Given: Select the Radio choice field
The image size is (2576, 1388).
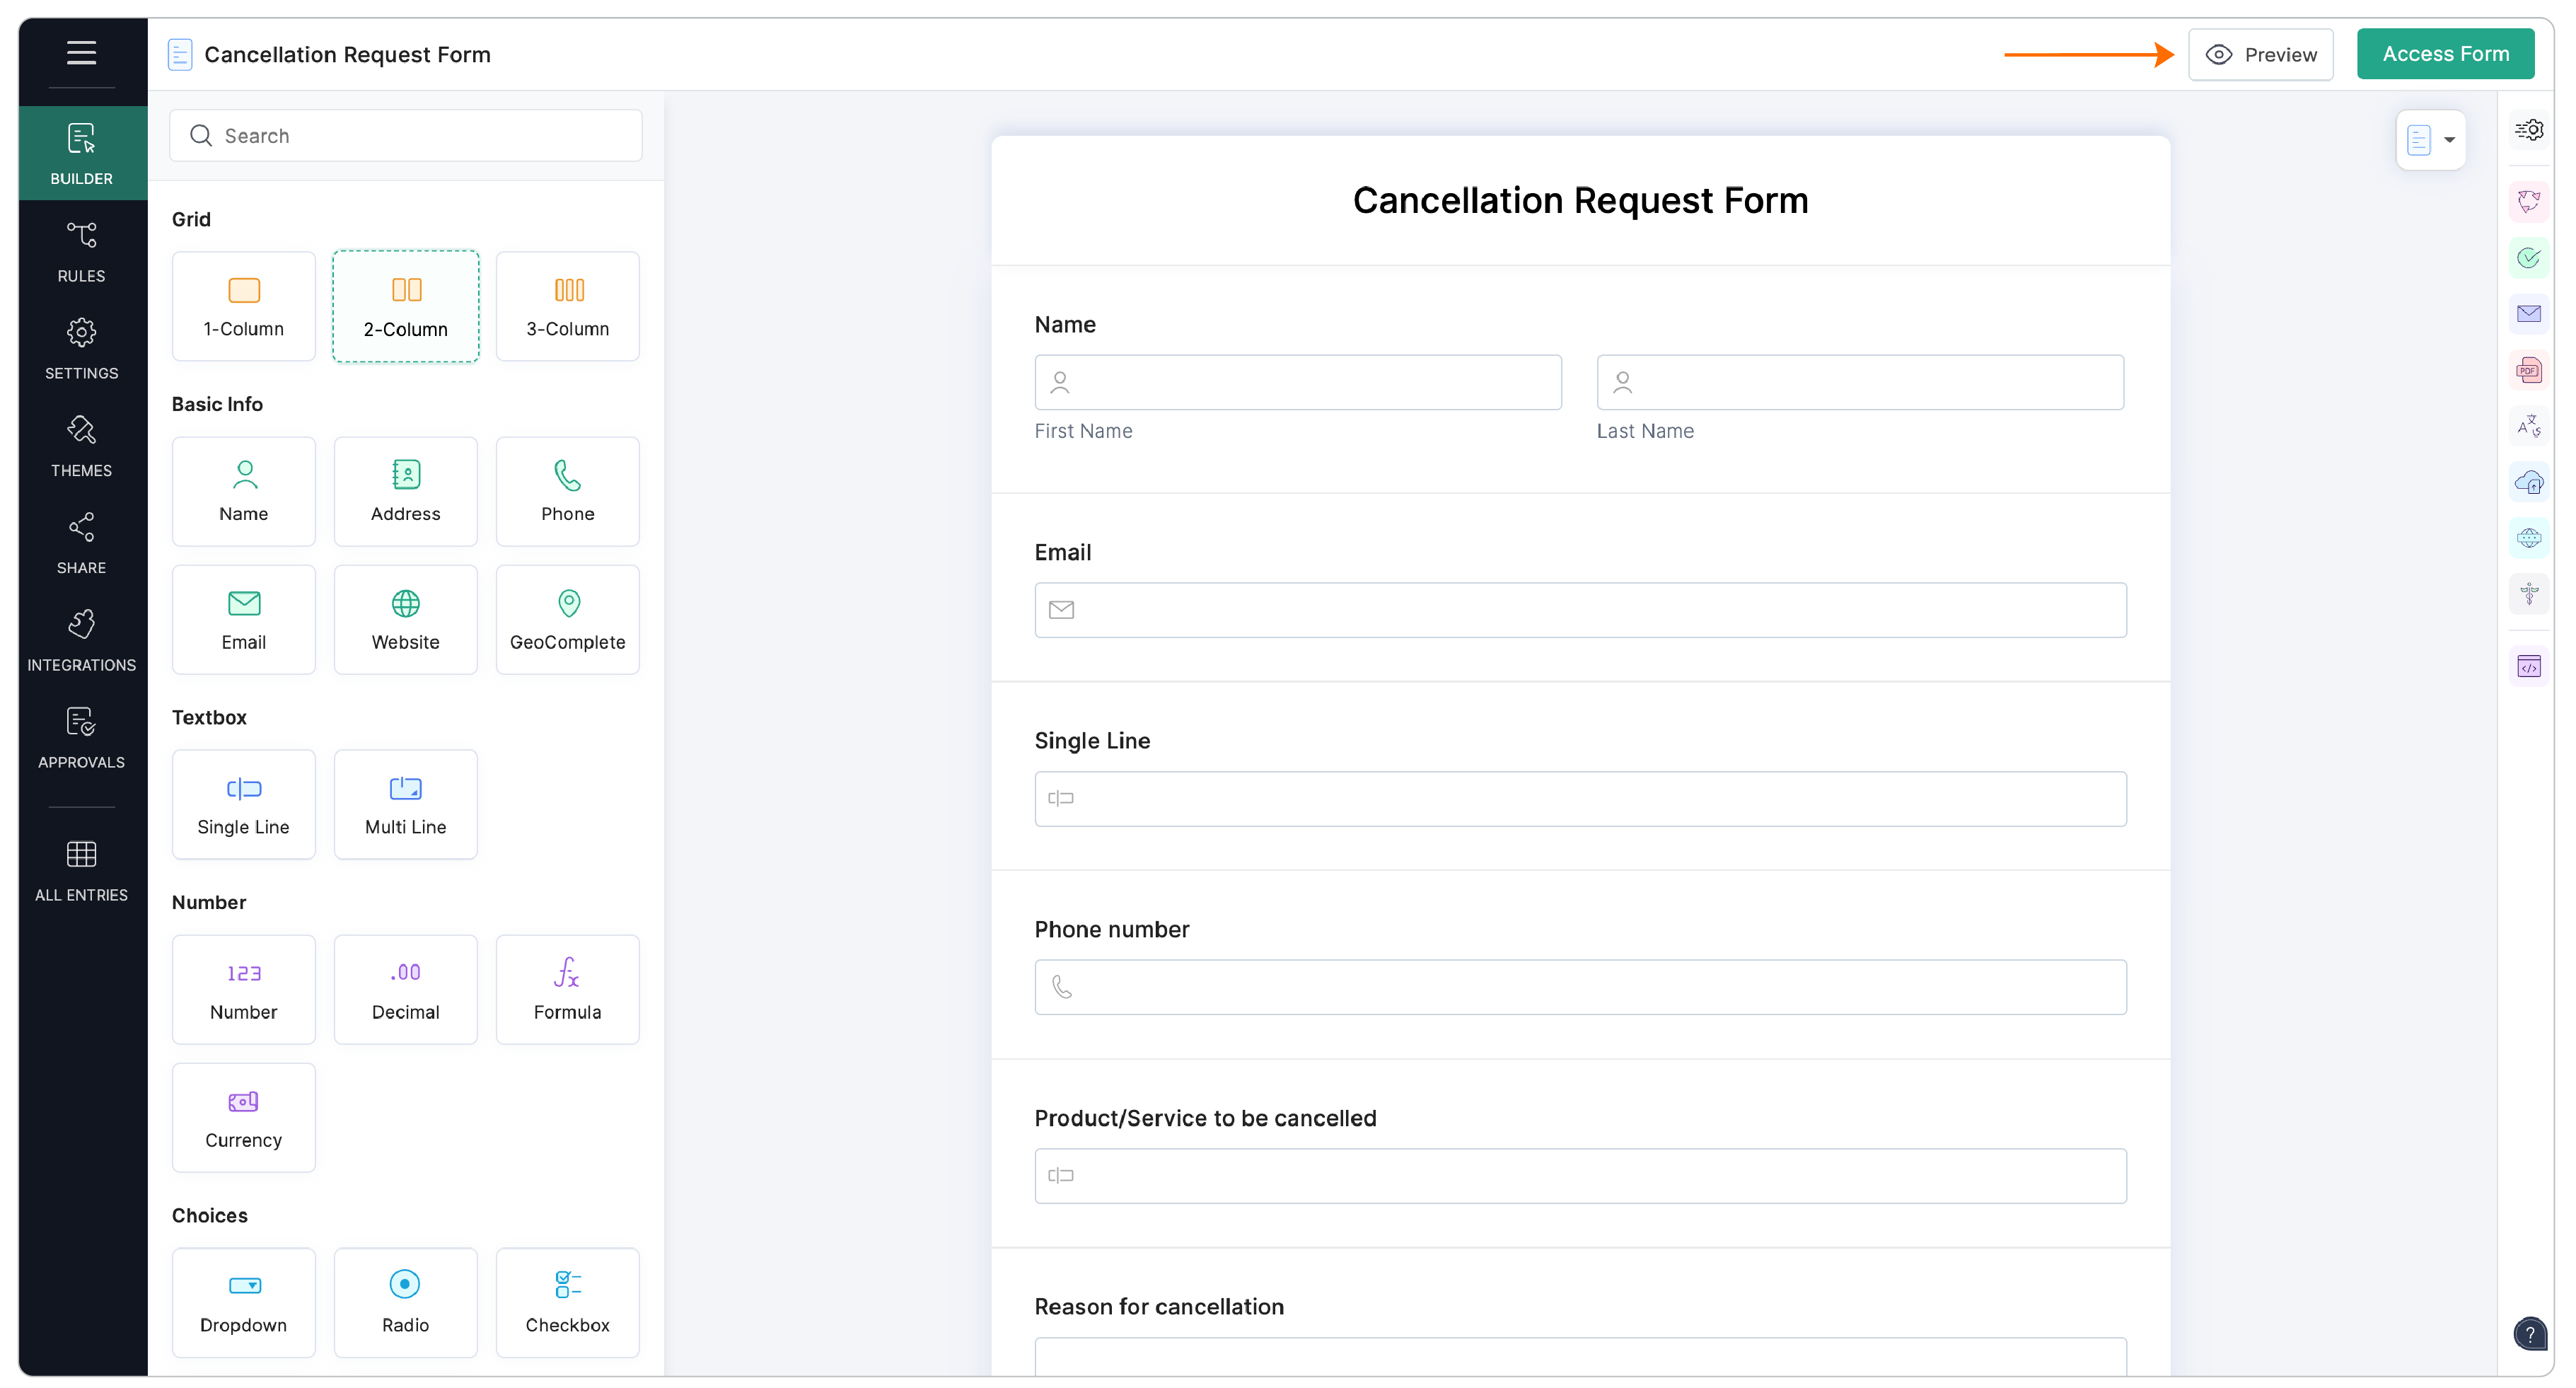Looking at the screenshot, I should tap(405, 1302).
